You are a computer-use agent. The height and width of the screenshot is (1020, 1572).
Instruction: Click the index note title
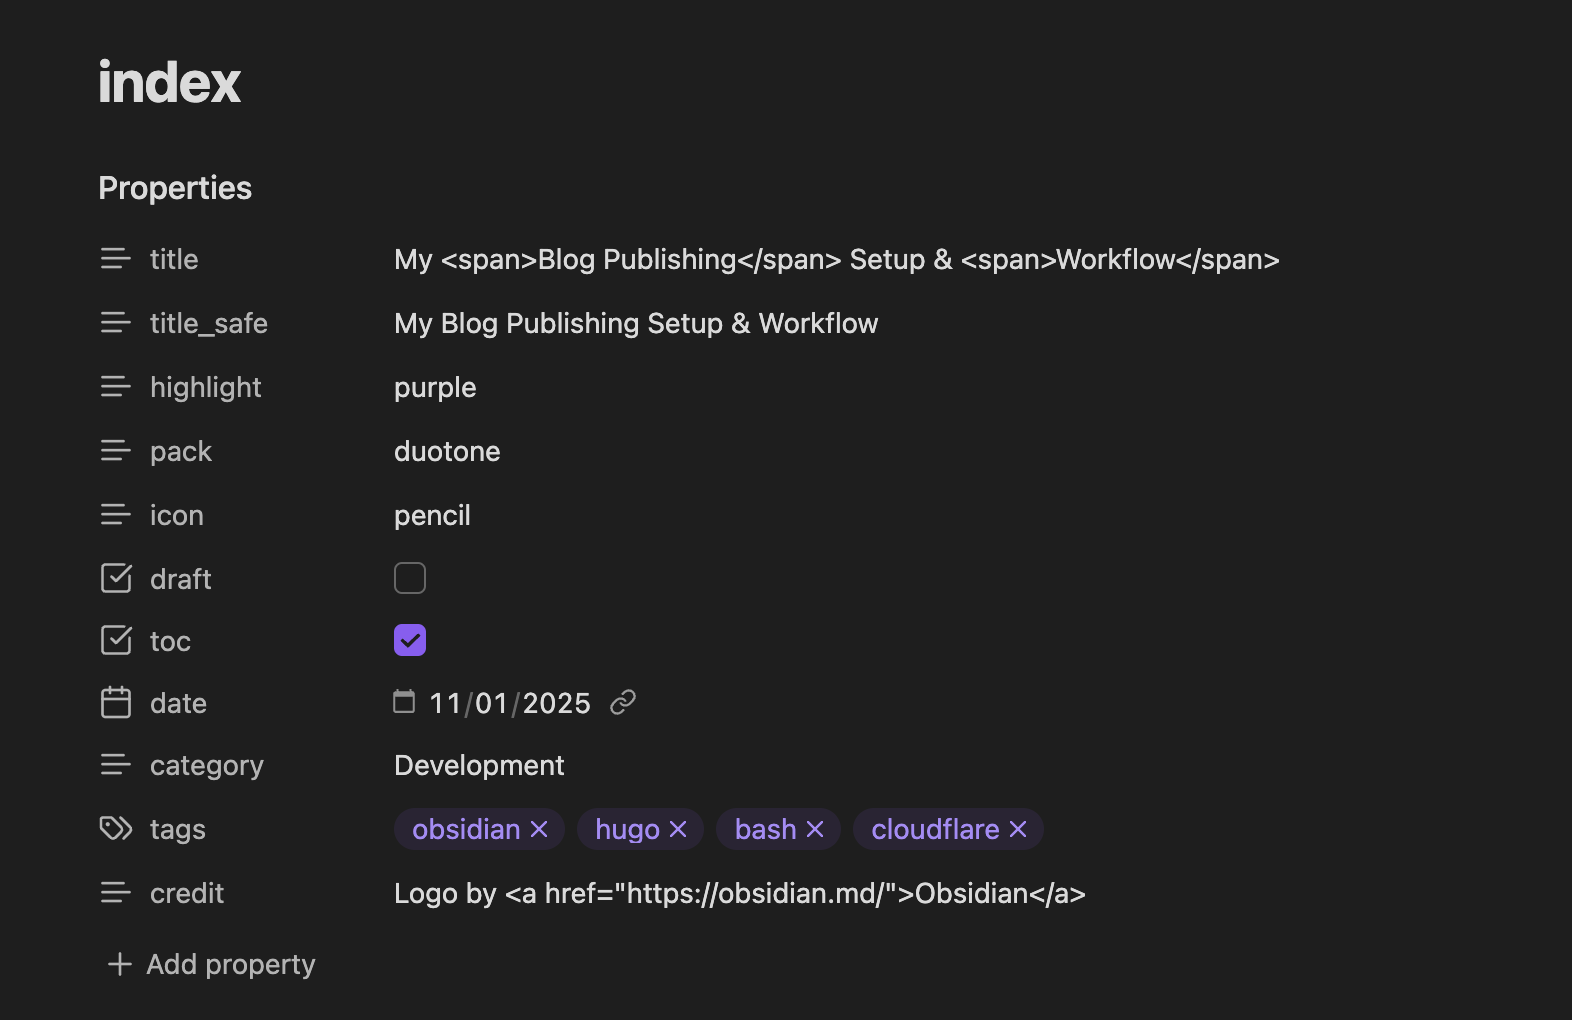tap(170, 82)
